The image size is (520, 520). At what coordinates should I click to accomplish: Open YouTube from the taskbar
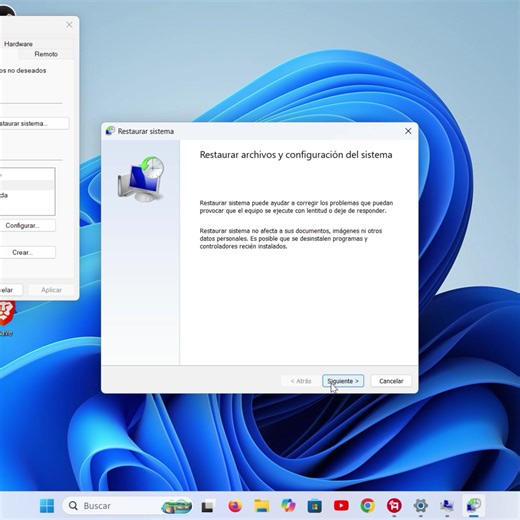click(x=341, y=506)
